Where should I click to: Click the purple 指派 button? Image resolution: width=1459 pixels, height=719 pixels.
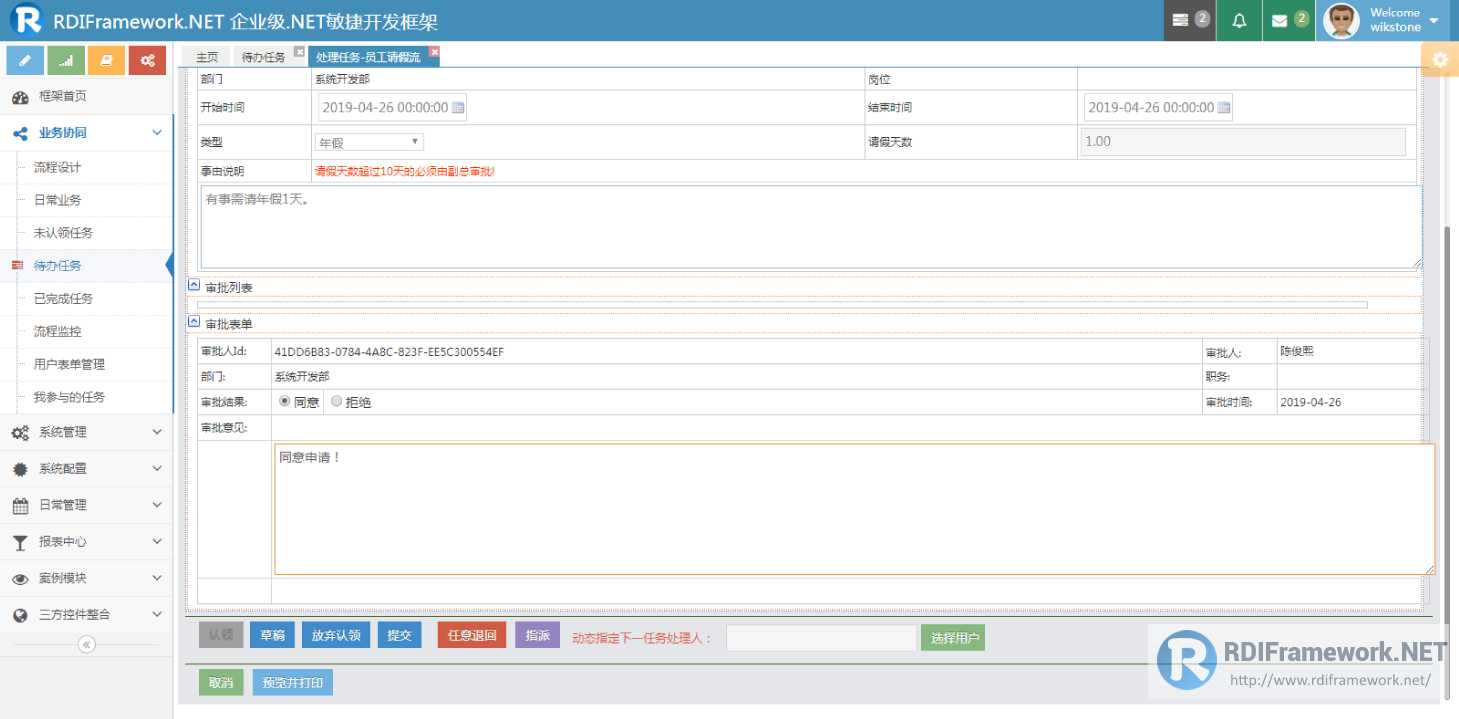(537, 635)
